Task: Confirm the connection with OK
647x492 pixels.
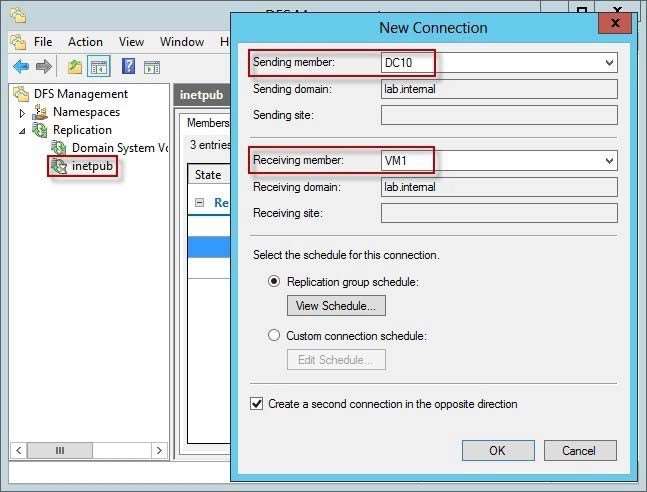Action: point(498,450)
